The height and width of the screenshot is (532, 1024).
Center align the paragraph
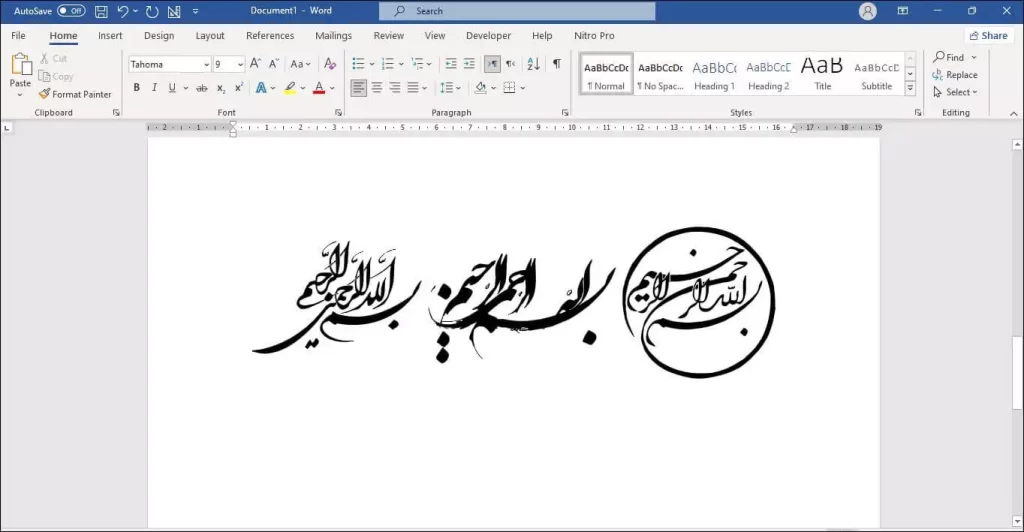(x=377, y=87)
